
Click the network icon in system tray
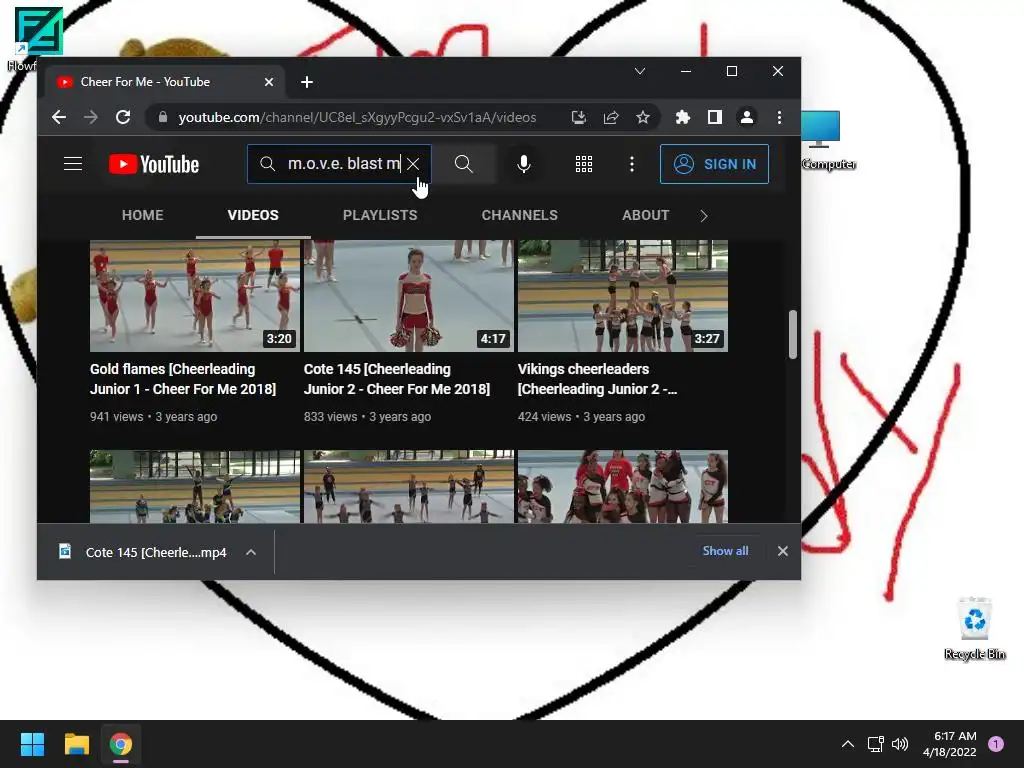point(875,744)
